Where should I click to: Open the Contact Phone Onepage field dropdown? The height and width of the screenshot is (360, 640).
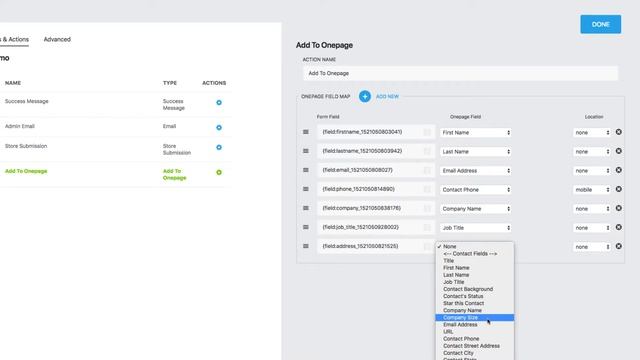476,190
